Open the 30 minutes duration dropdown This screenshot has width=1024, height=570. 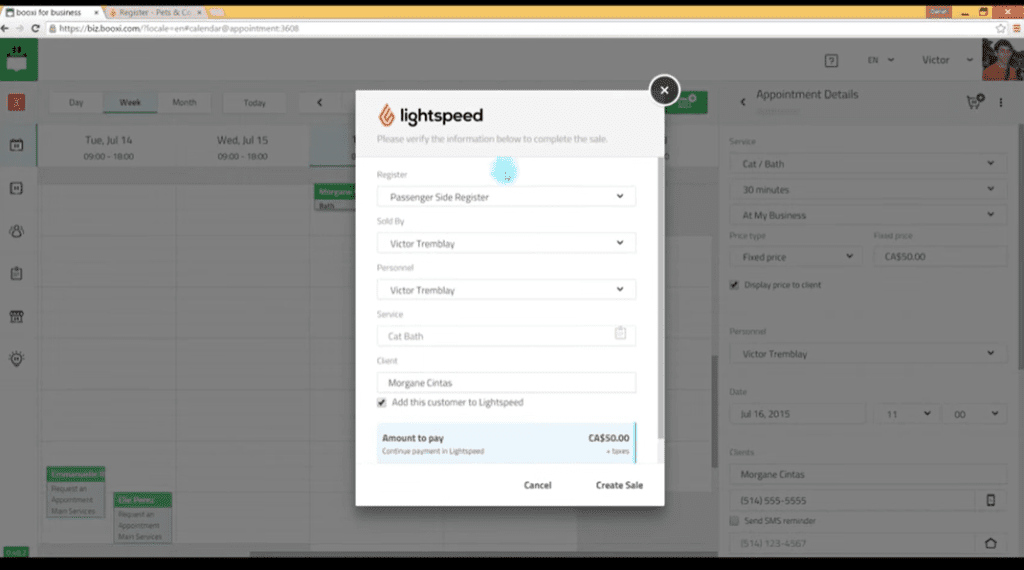click(868, 189)
